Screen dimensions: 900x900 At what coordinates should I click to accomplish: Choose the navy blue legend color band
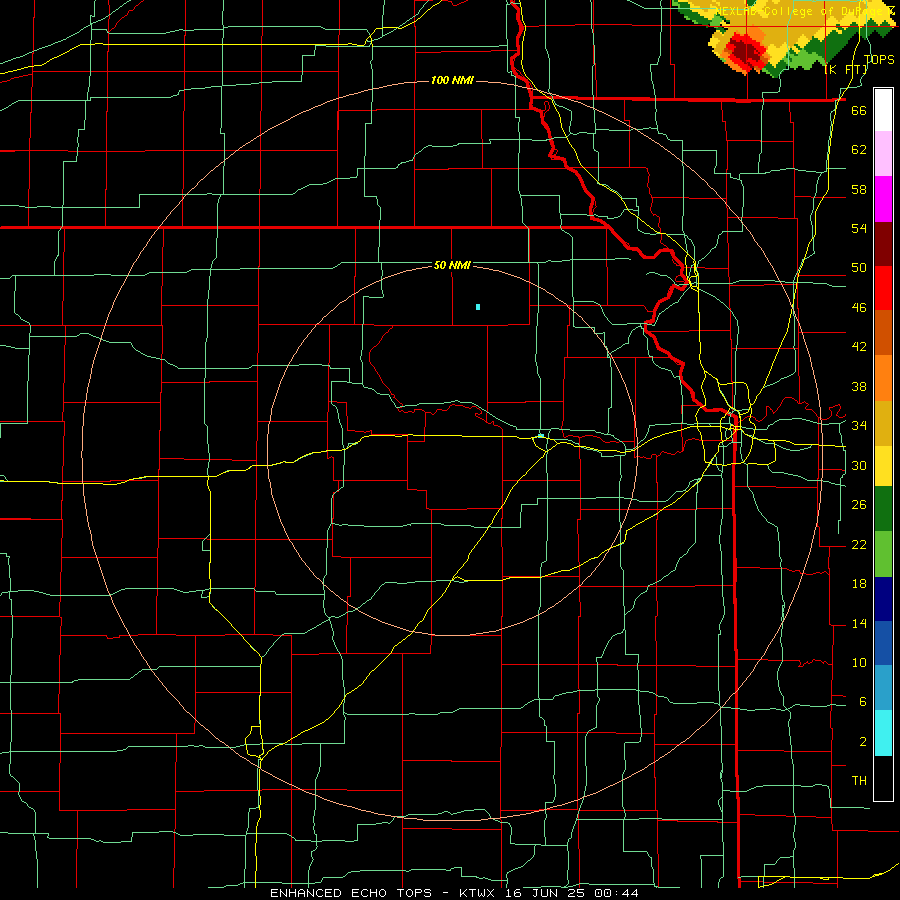tap(883, 599)
